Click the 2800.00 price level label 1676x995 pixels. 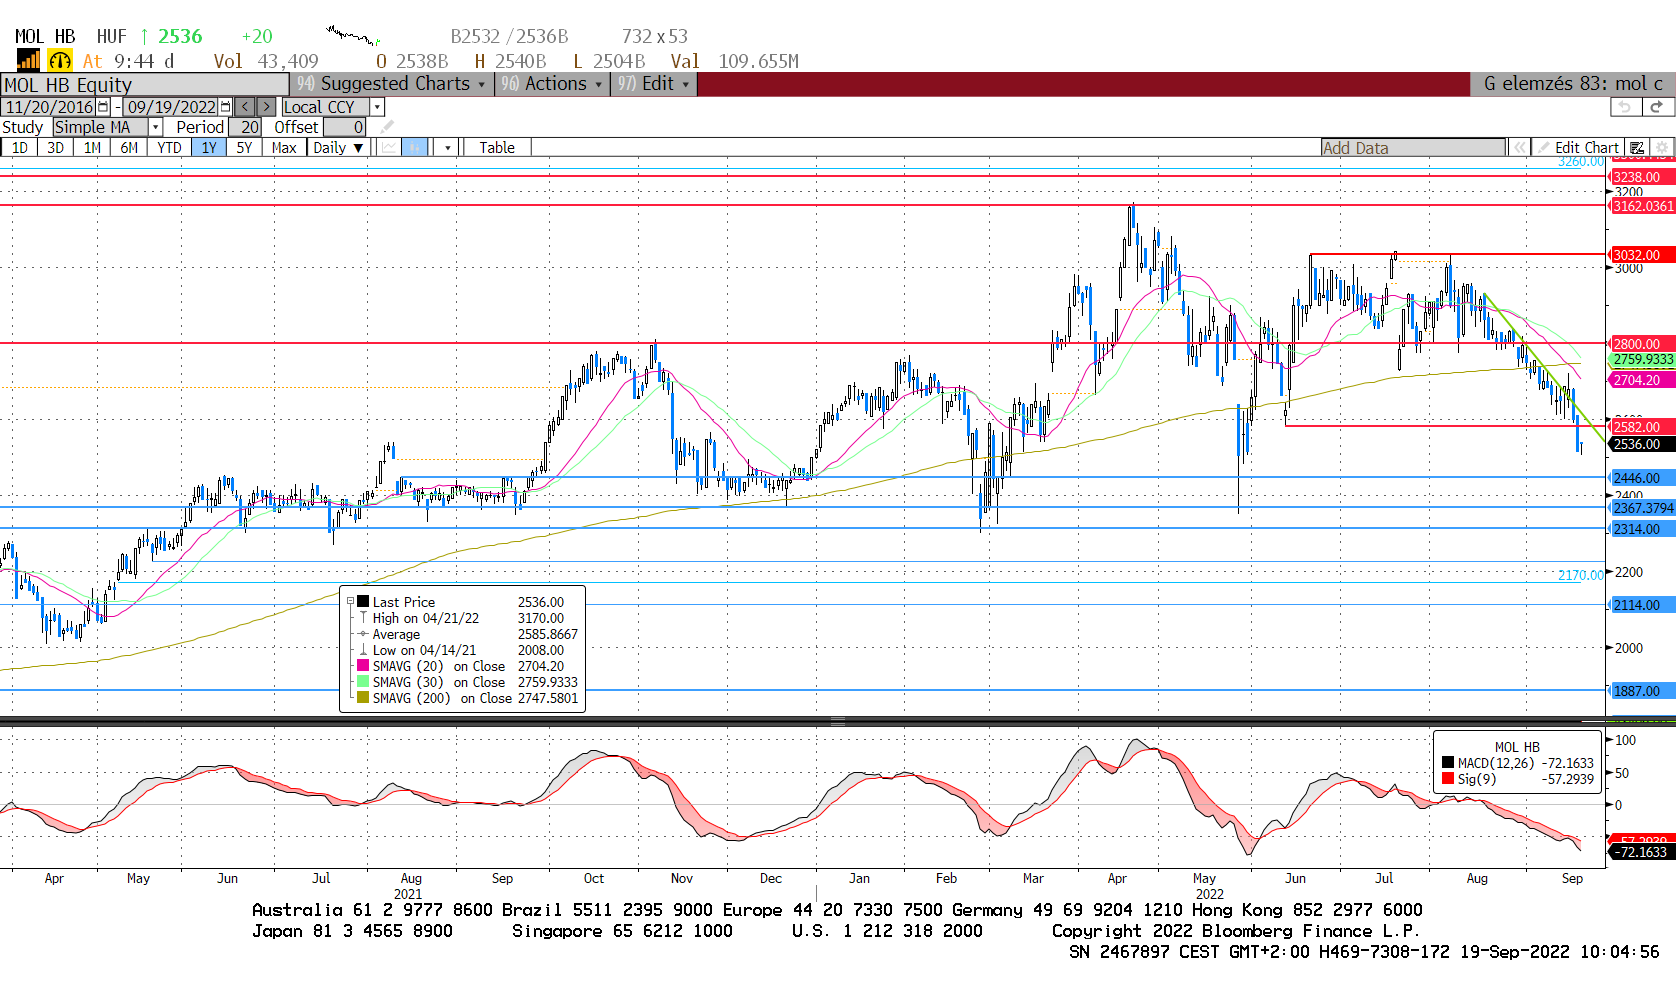tap(1642, 344)
